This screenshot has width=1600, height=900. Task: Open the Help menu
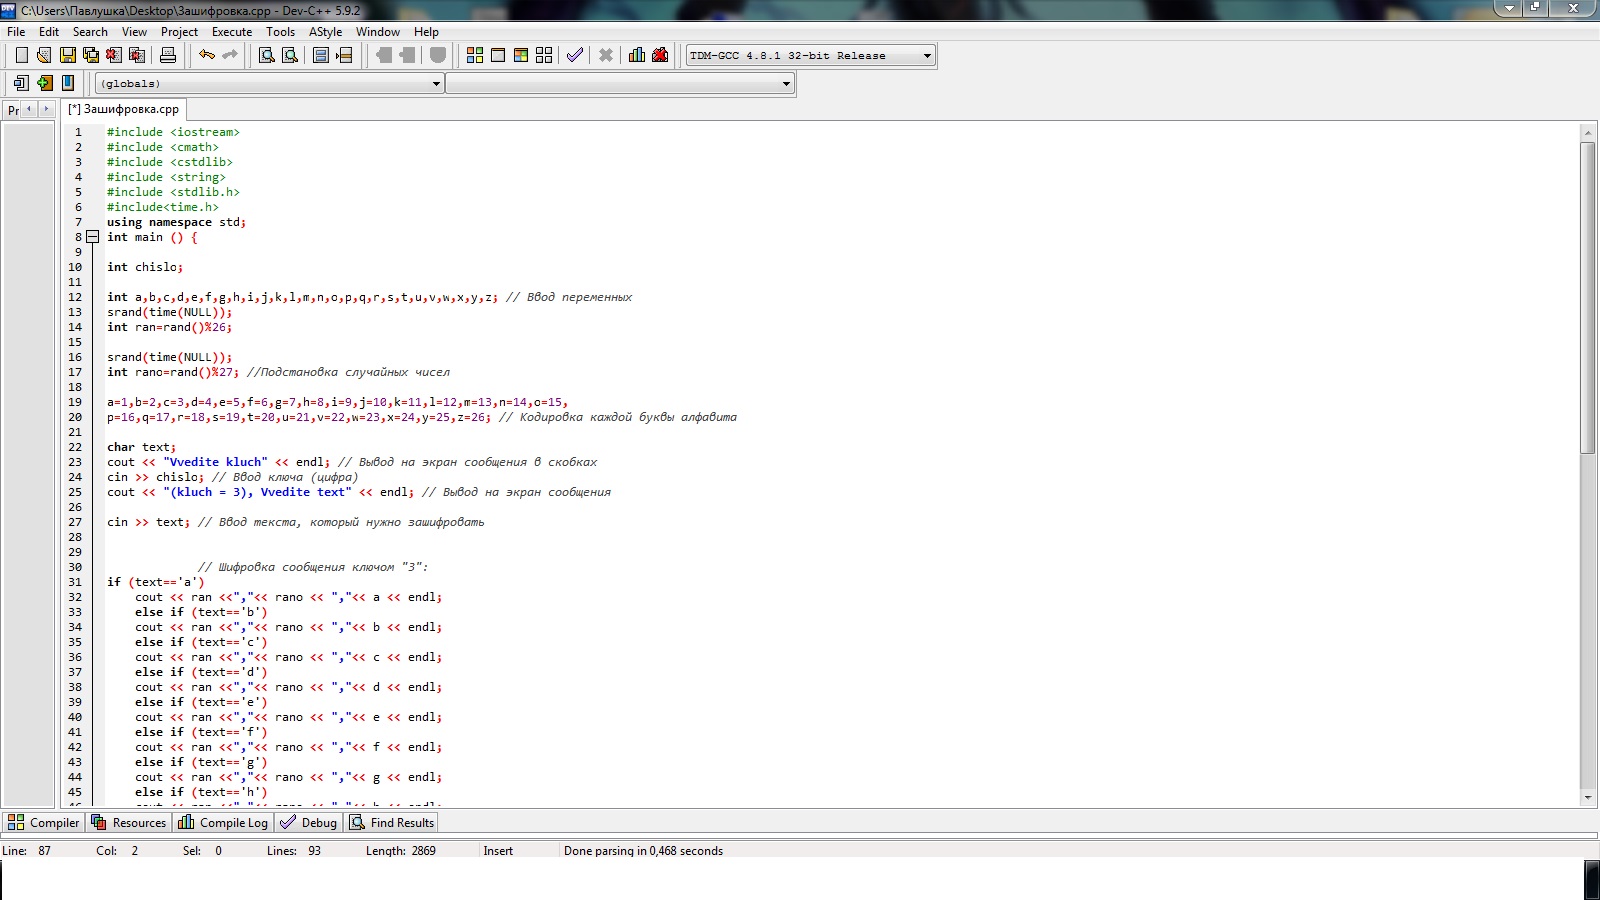coord(426,31)
